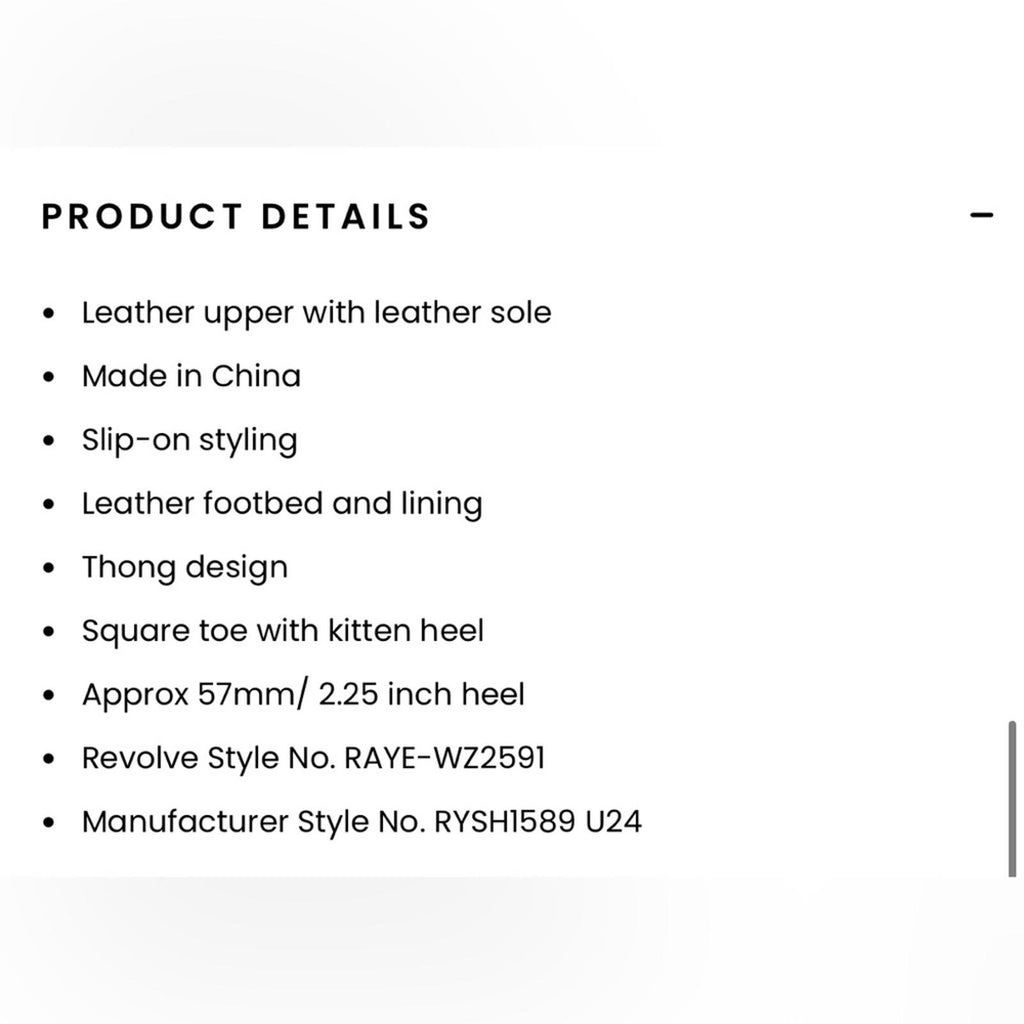Click Manufacturer Style No. RYSH1589 U24
The width and height of the screenshot is (1024, 1024).
coord(364,821)
